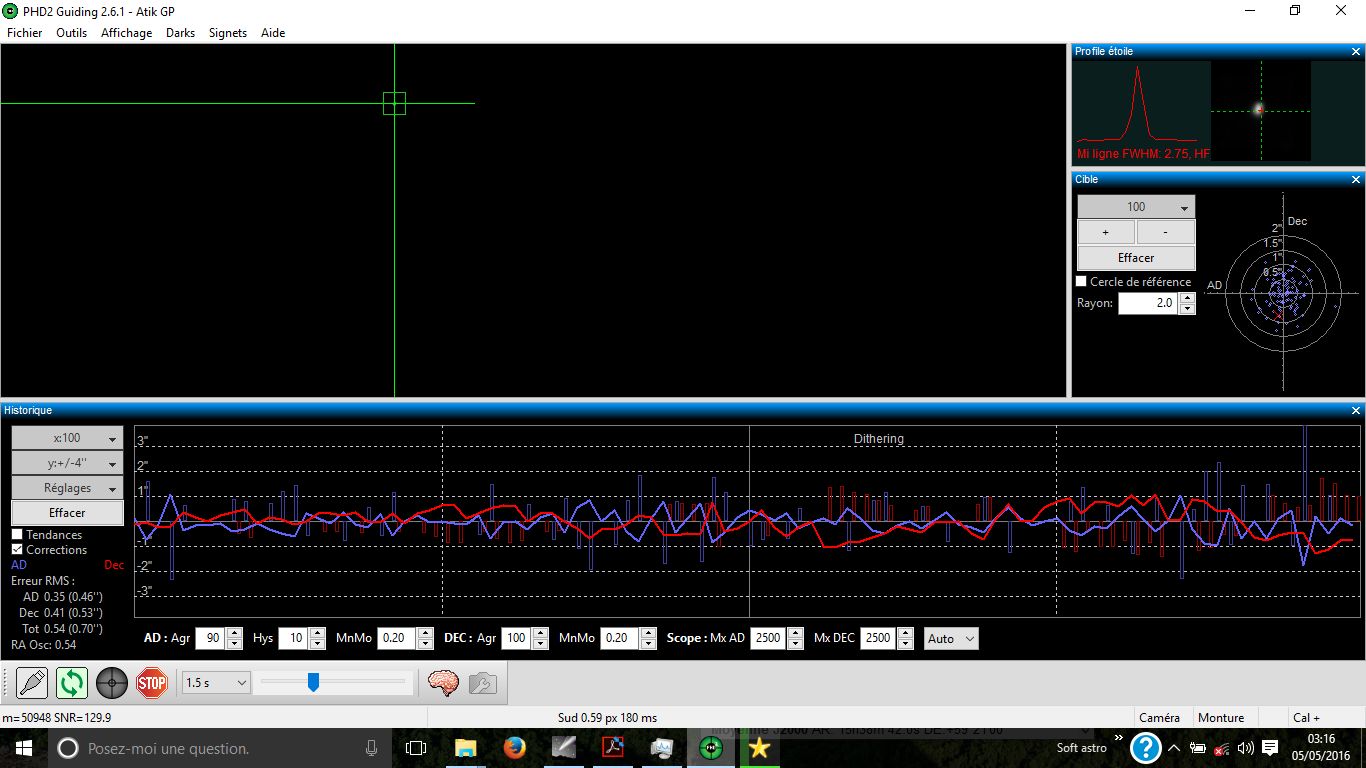Open the Fichier menu
This screenshot has height=768, width=1366.
tap(25, 33)
